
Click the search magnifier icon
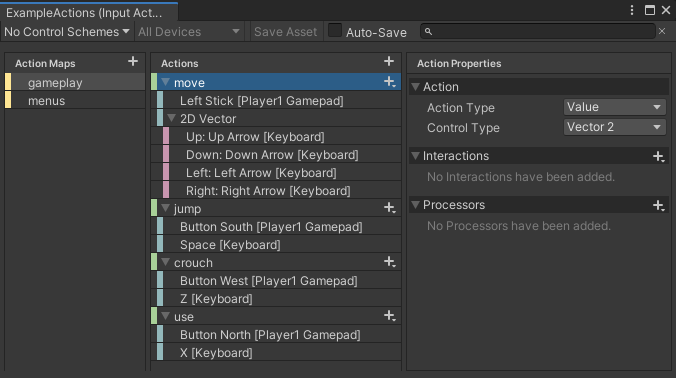[x=428, y=31]
